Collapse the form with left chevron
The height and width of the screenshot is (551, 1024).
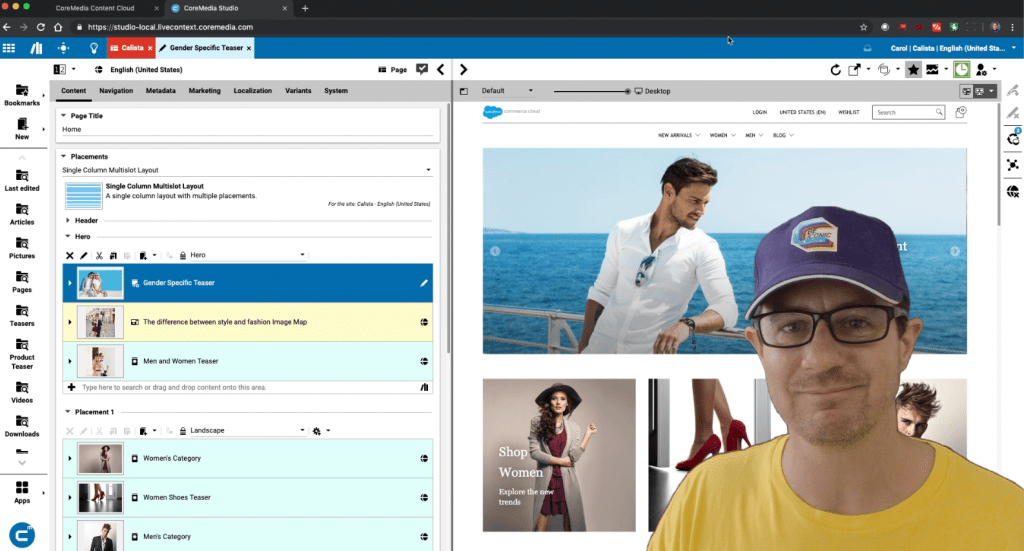(441, 69)
